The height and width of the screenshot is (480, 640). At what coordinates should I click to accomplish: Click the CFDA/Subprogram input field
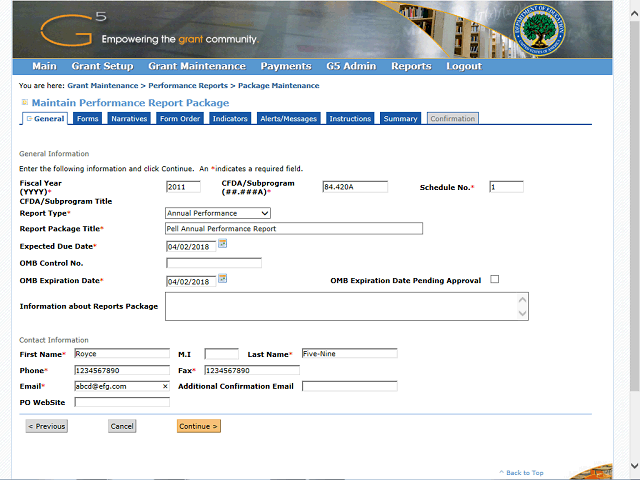point(355,187)
